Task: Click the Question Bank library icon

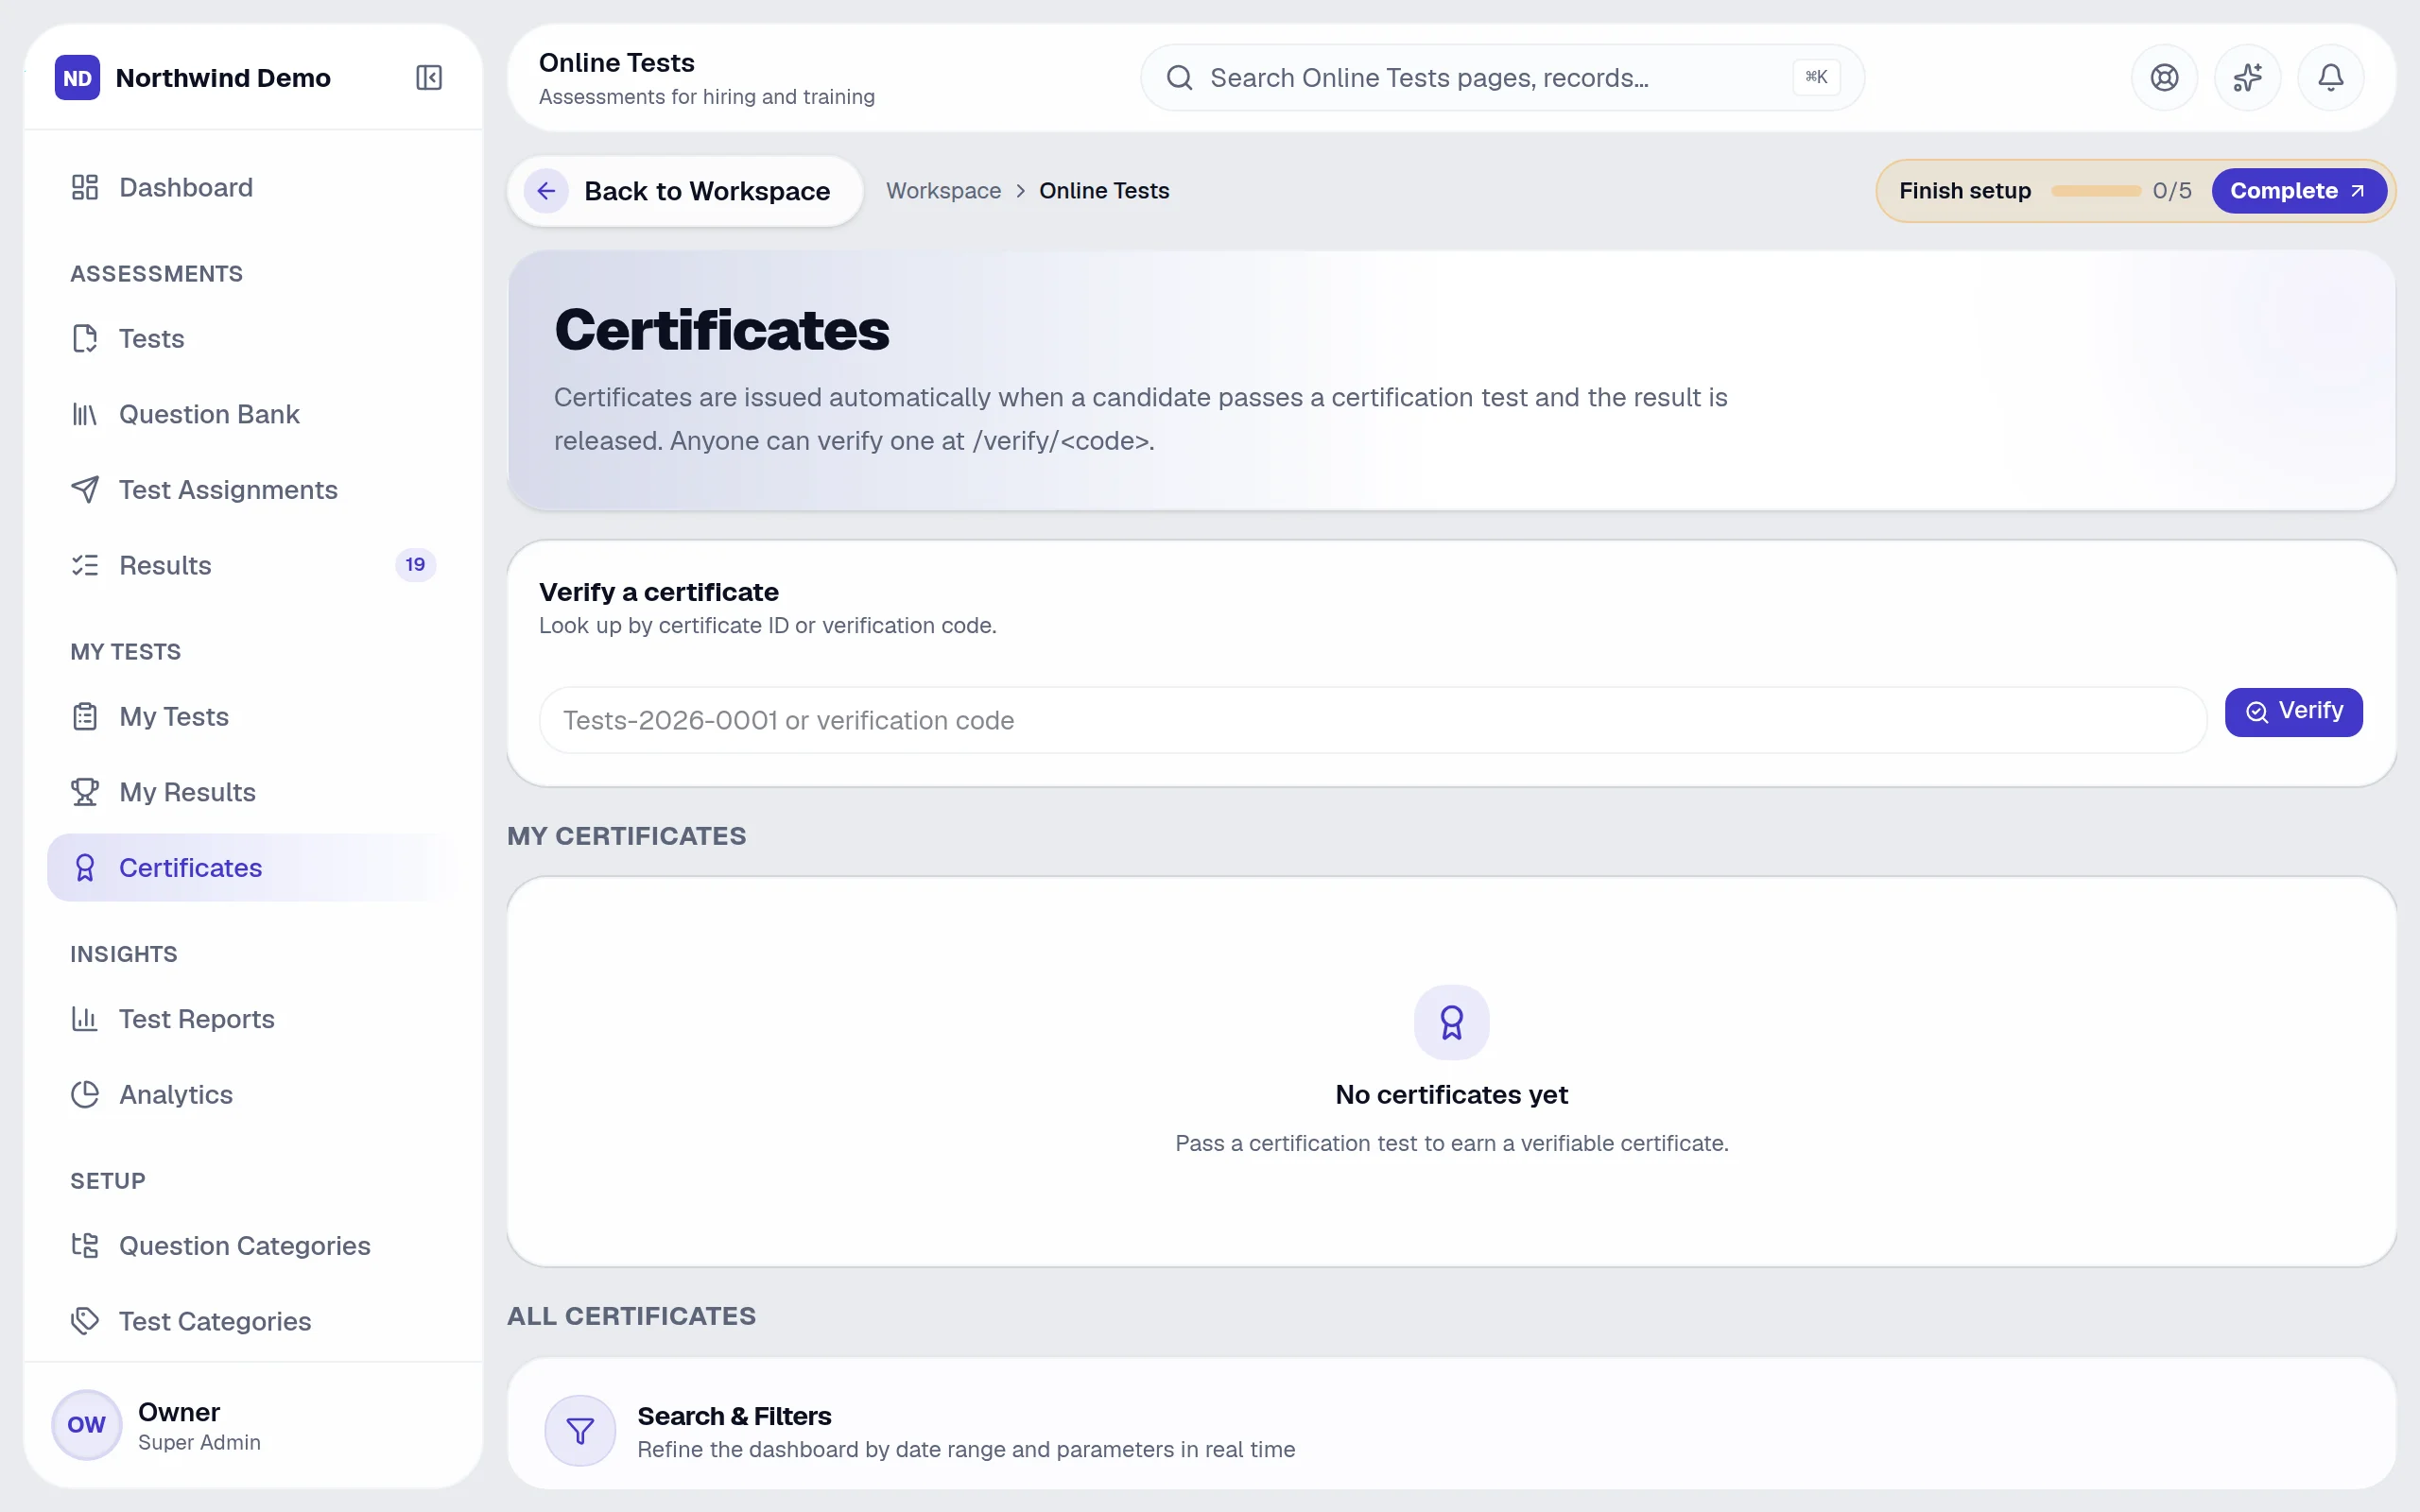Action: click(x=85, y=414)
